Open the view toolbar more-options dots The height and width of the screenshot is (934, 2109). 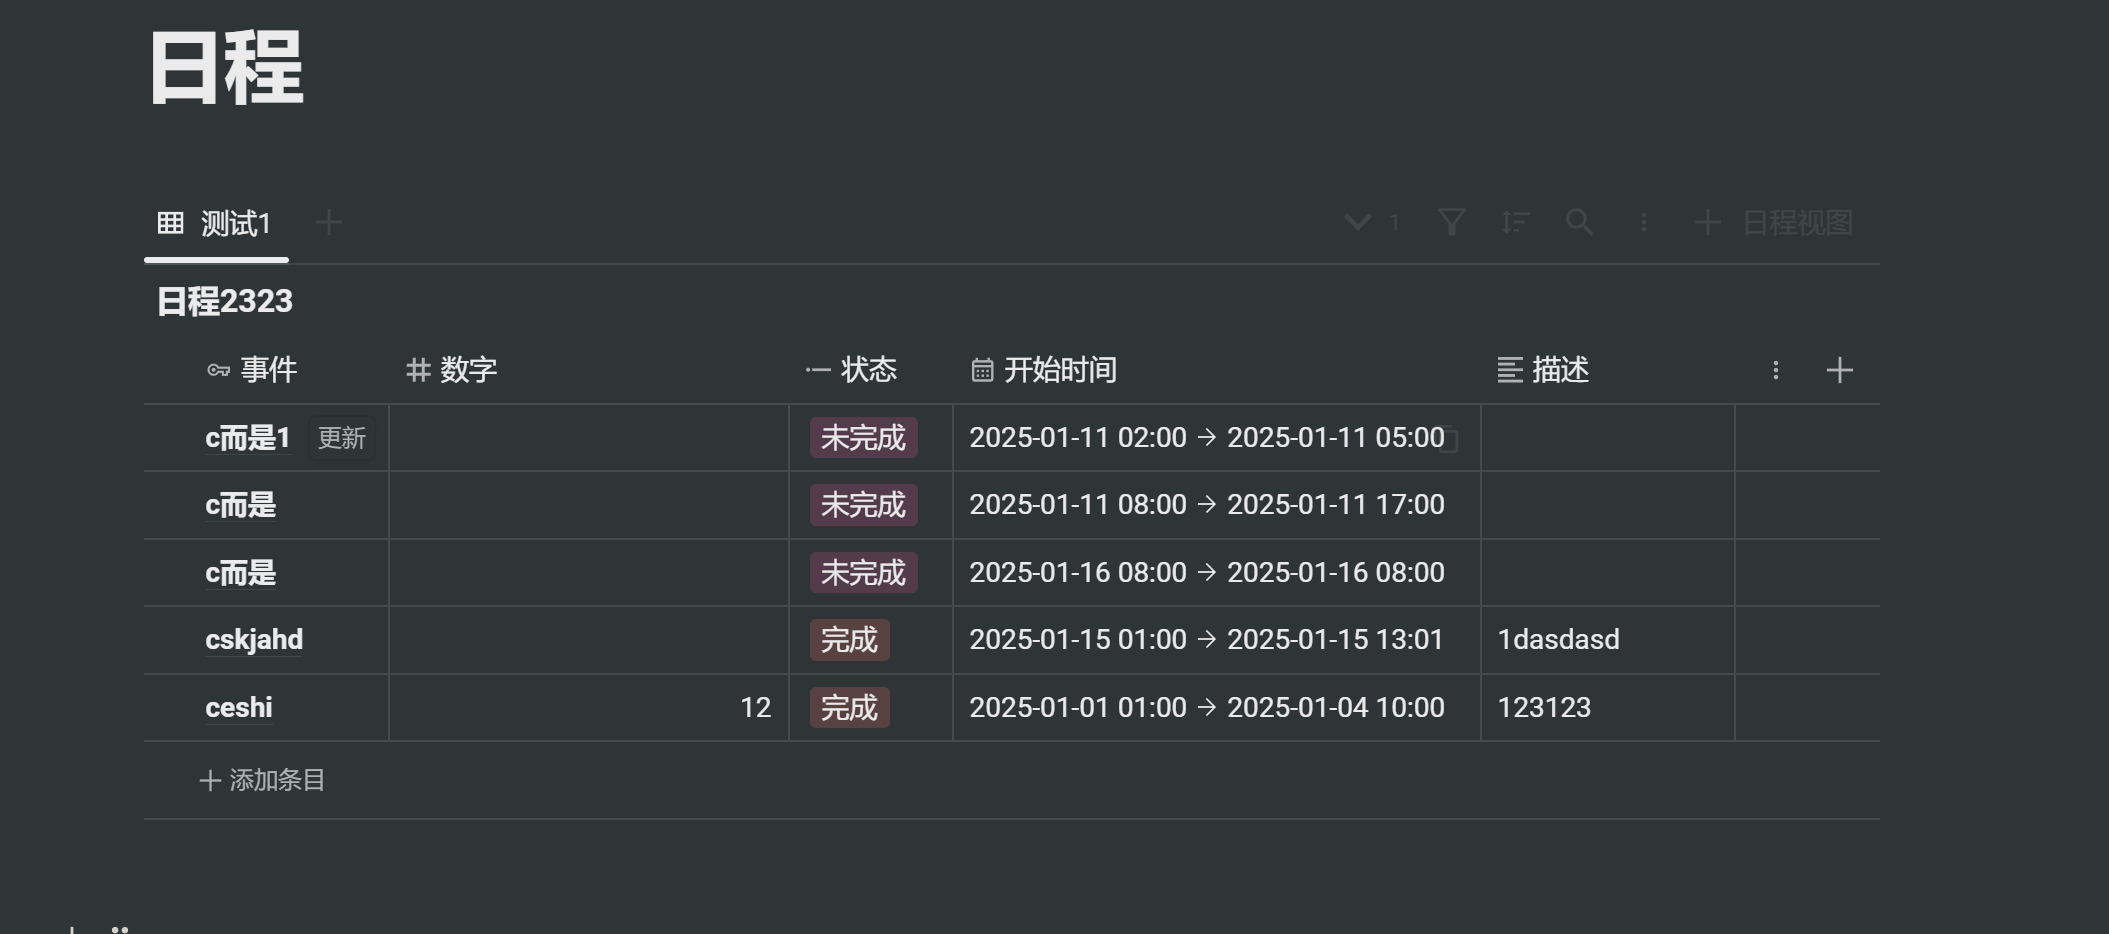click(1643, 222)
